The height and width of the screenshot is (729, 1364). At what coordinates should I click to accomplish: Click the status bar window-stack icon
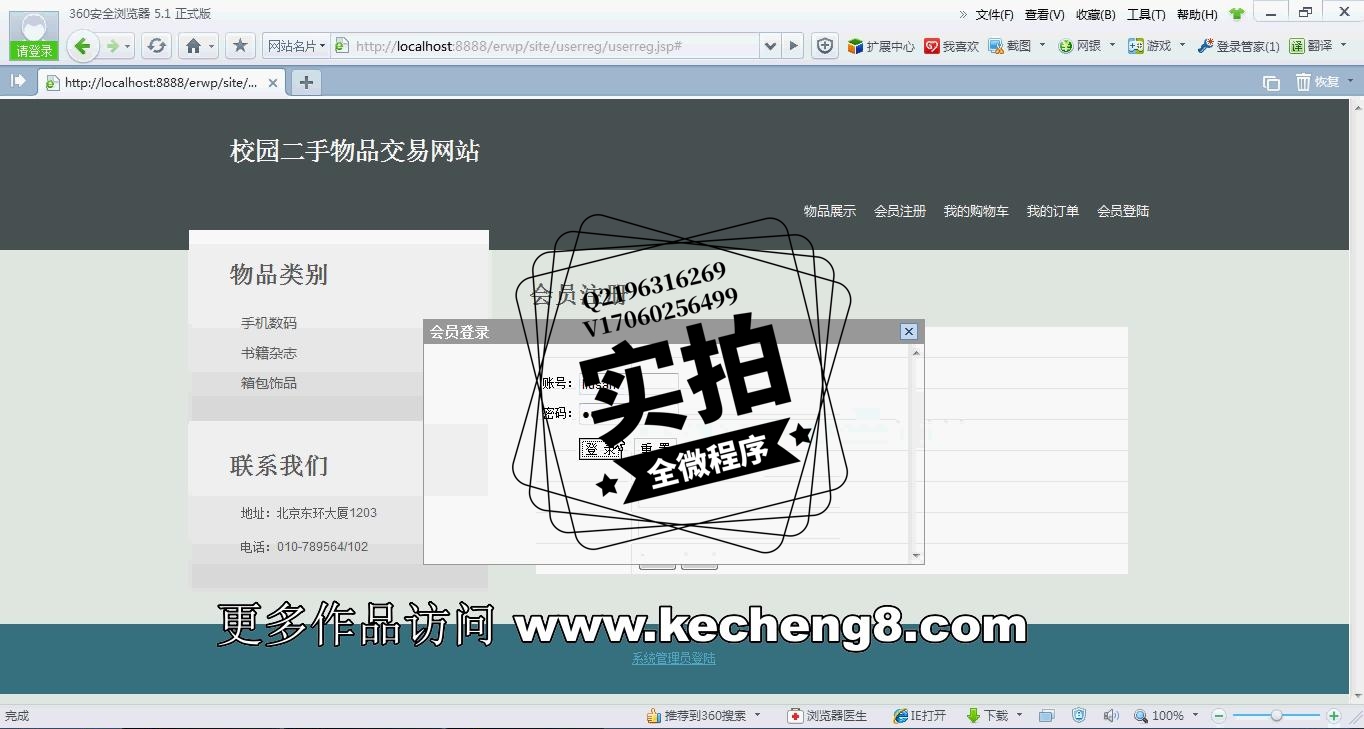point(1046,716)
